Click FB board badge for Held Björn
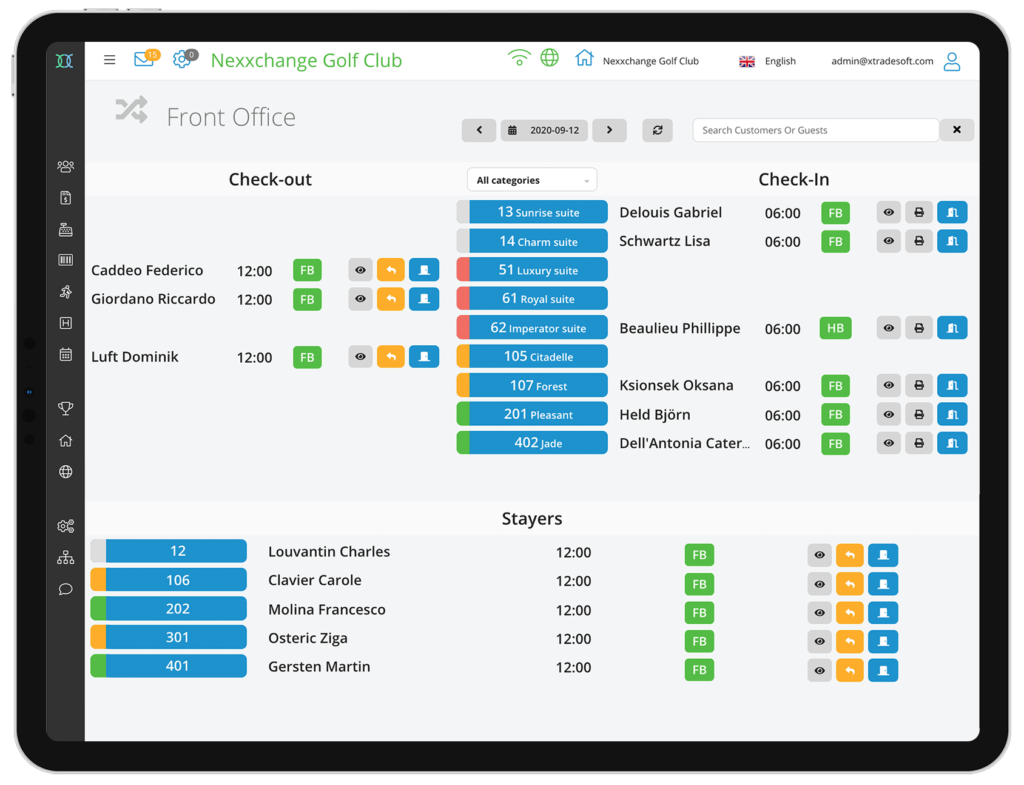 tap(835, 415)
